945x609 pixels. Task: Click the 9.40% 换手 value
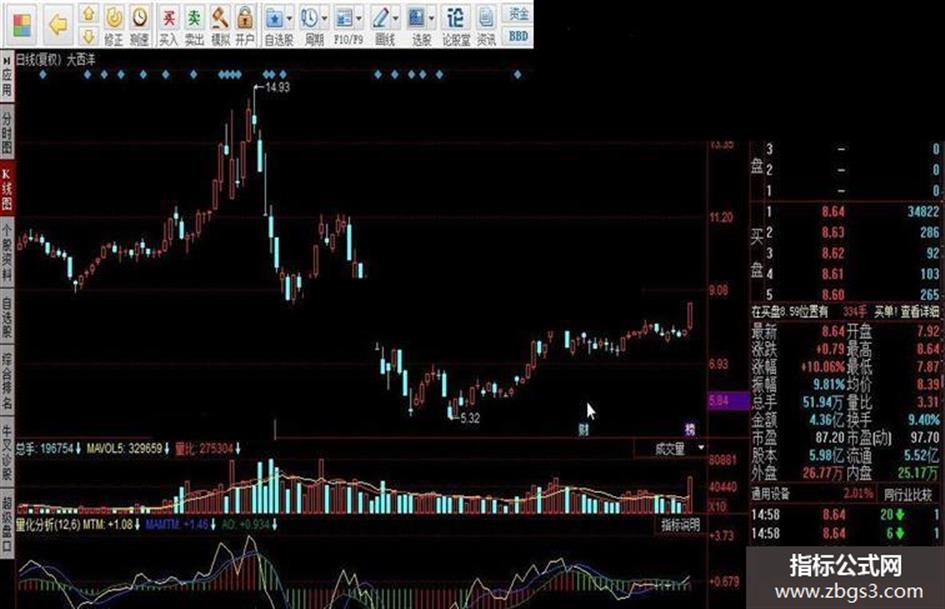pos(924,419)
